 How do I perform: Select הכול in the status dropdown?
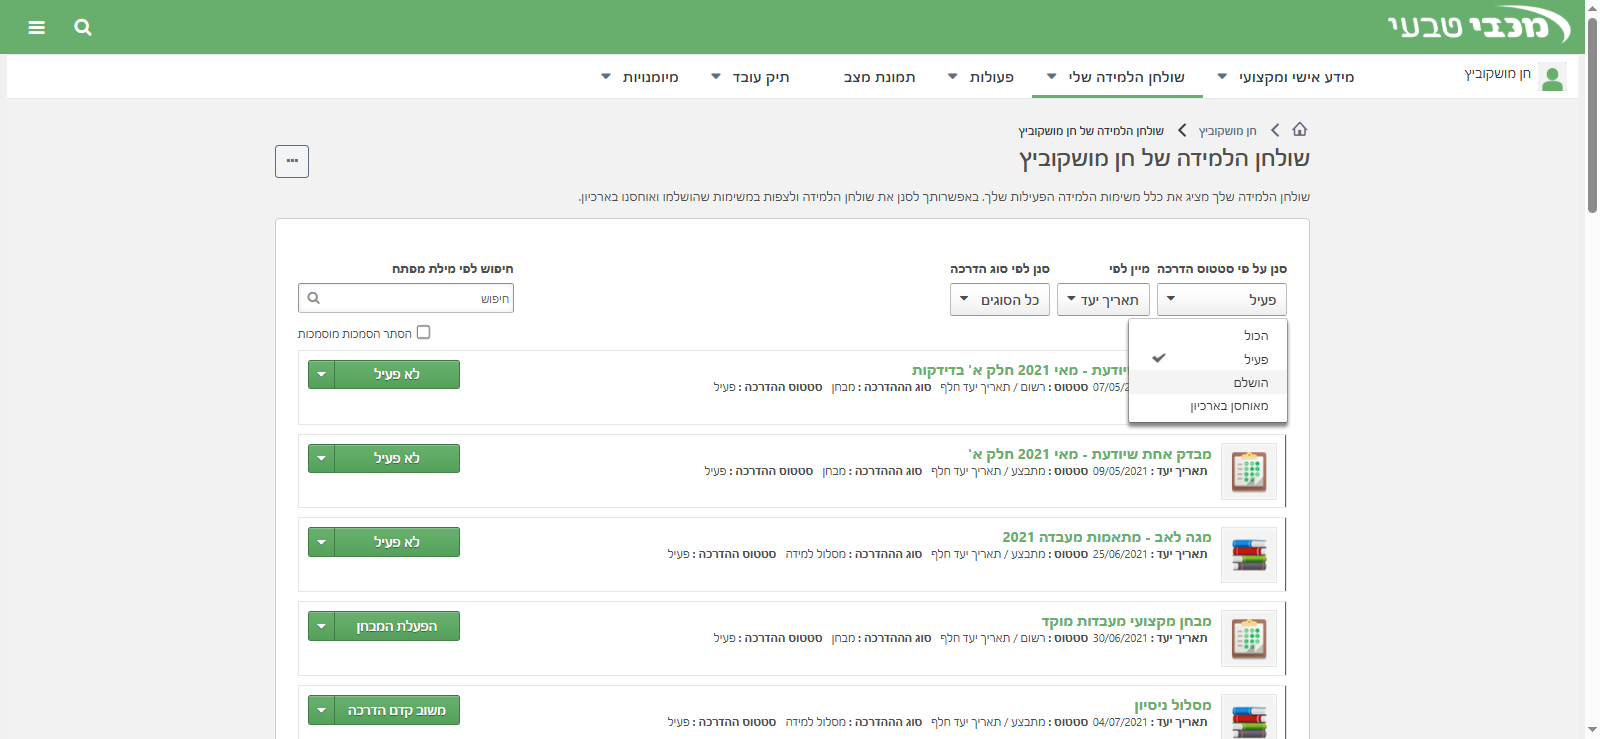point(1255,336)
